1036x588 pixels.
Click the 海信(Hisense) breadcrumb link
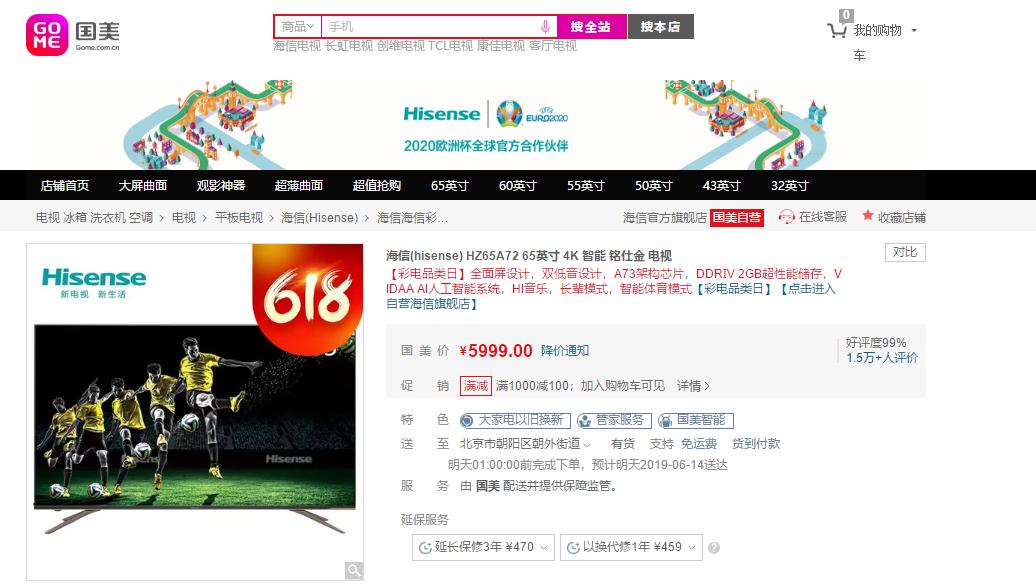click(319, 218)
